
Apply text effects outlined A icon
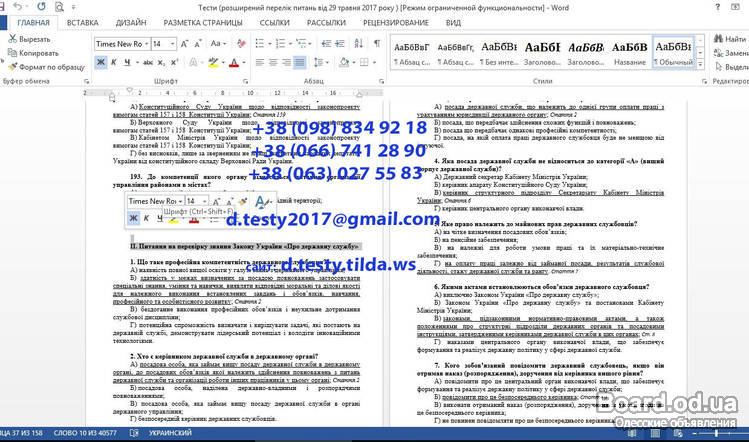coord(193,62)
